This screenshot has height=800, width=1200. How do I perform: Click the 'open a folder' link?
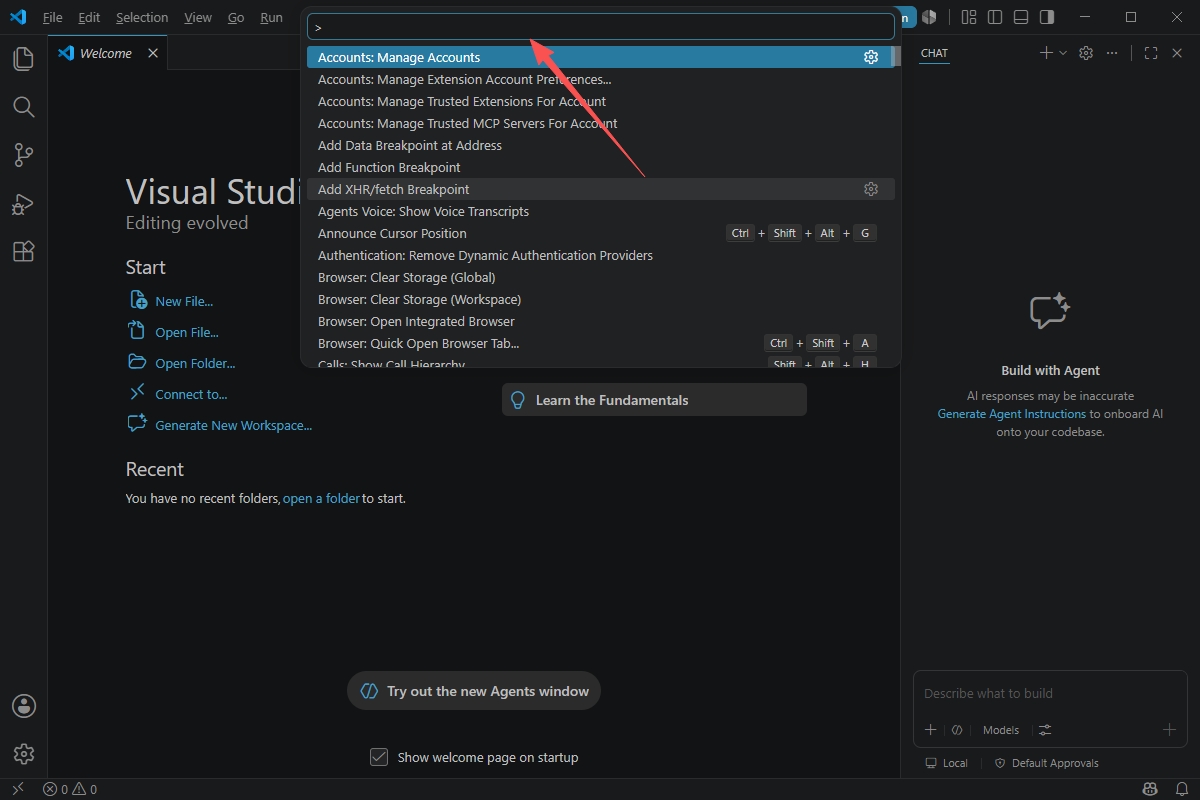(321, 498)
